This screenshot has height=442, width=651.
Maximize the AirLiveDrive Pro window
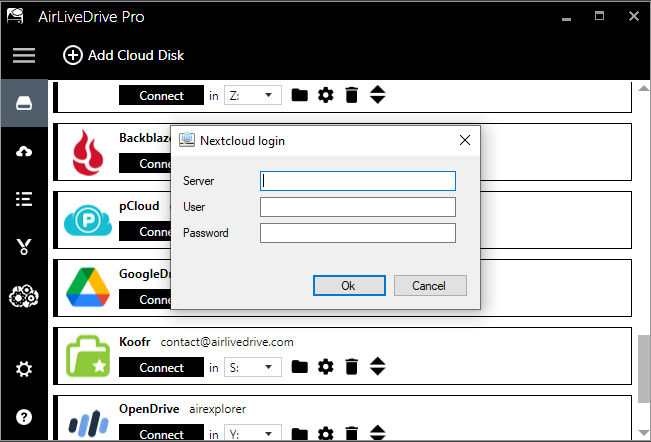point(599,16)
